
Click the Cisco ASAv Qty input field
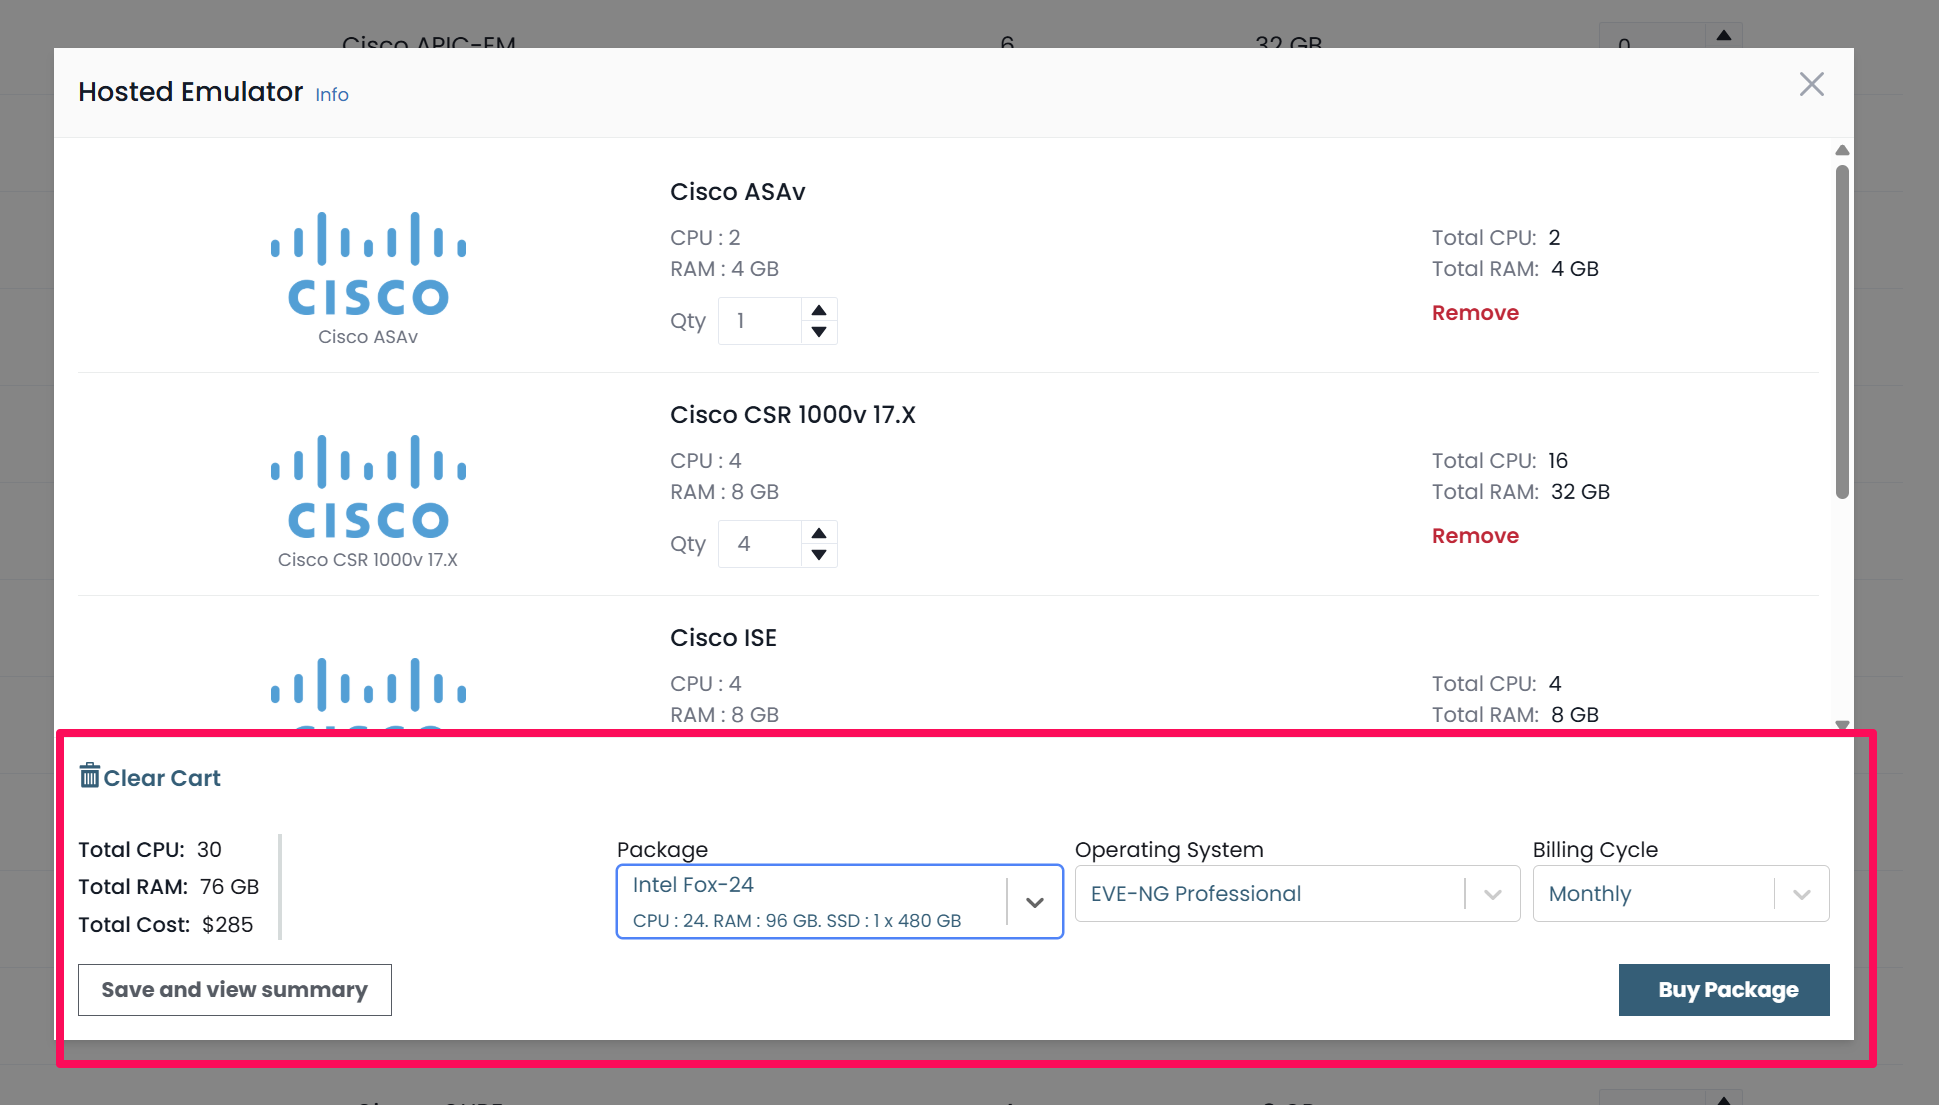(761, 321)
